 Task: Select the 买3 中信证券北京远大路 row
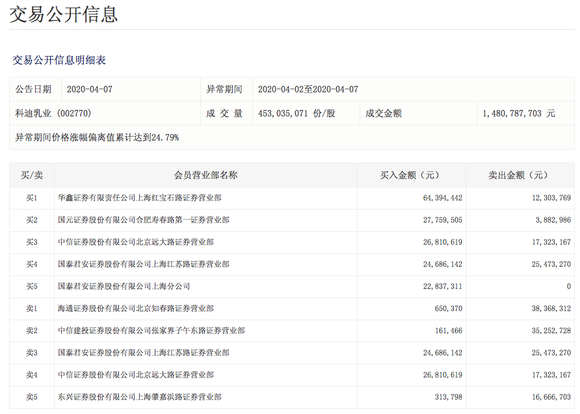coord(292,242)
